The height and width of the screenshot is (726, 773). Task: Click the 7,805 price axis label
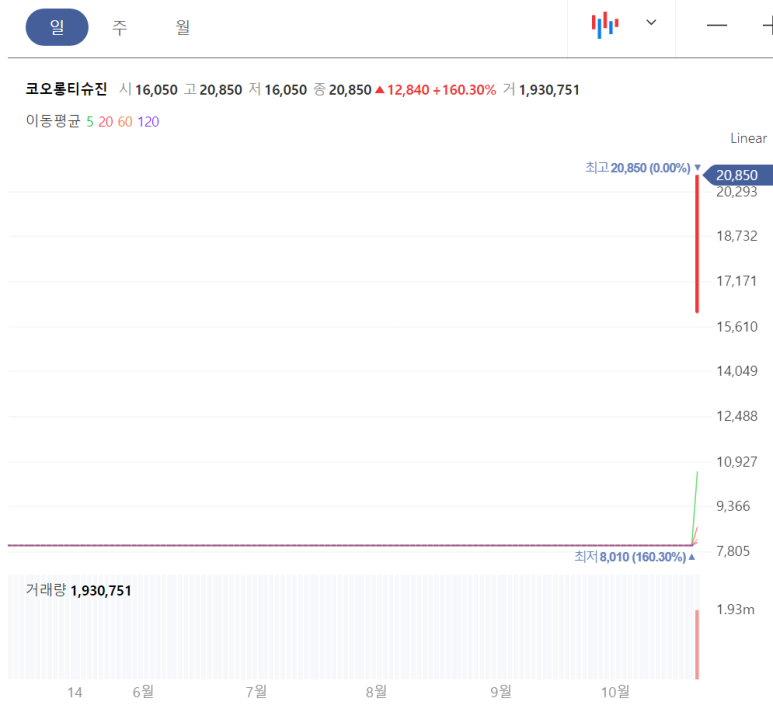(733, 551)
